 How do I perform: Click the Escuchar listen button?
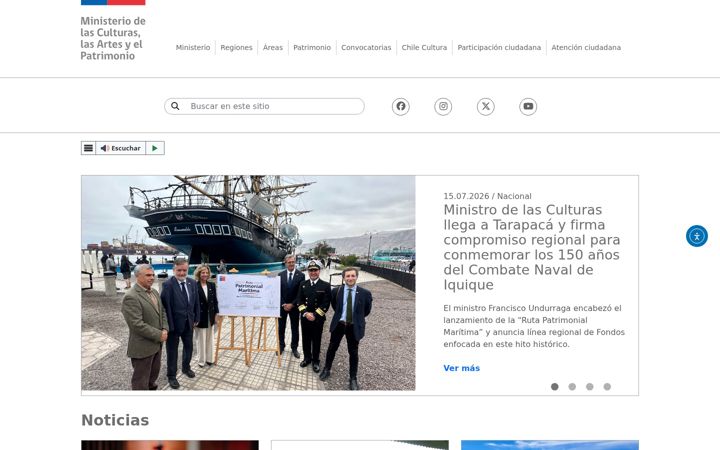pos(120,148)
